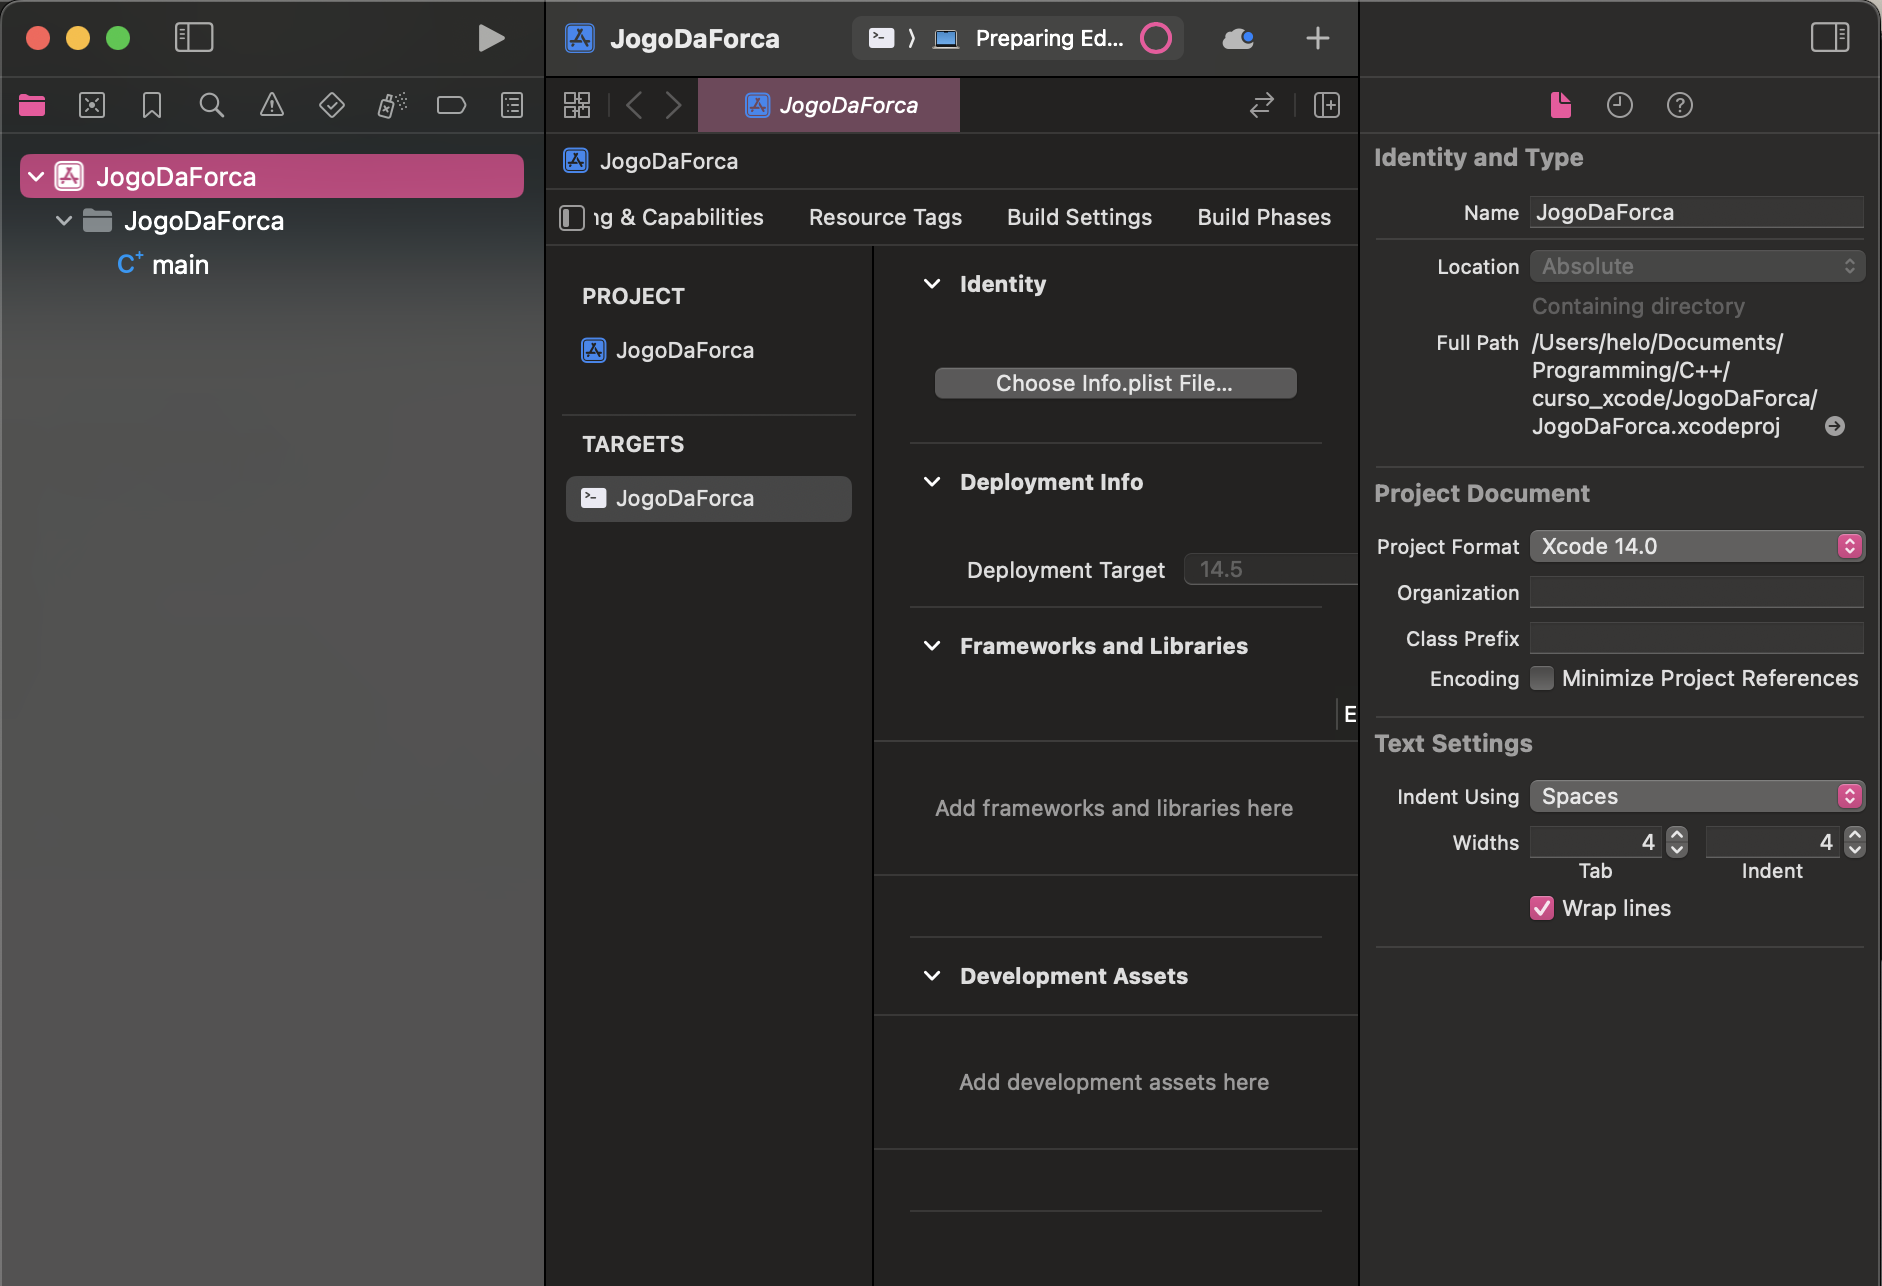Click JogoDaForca breadcrumb in jump bar
Image resolution: width=1882 pixels, height=1286 pixels.
coord(651,161)
